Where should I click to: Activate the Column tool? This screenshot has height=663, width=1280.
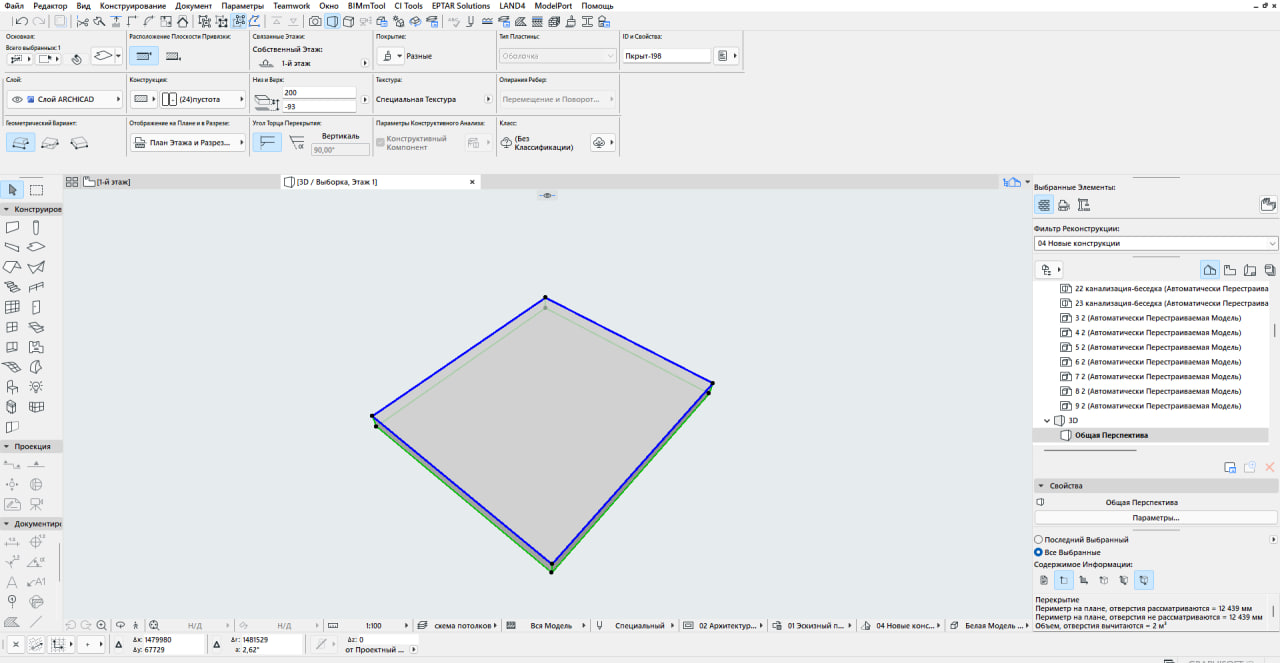[x=36, y=228]
